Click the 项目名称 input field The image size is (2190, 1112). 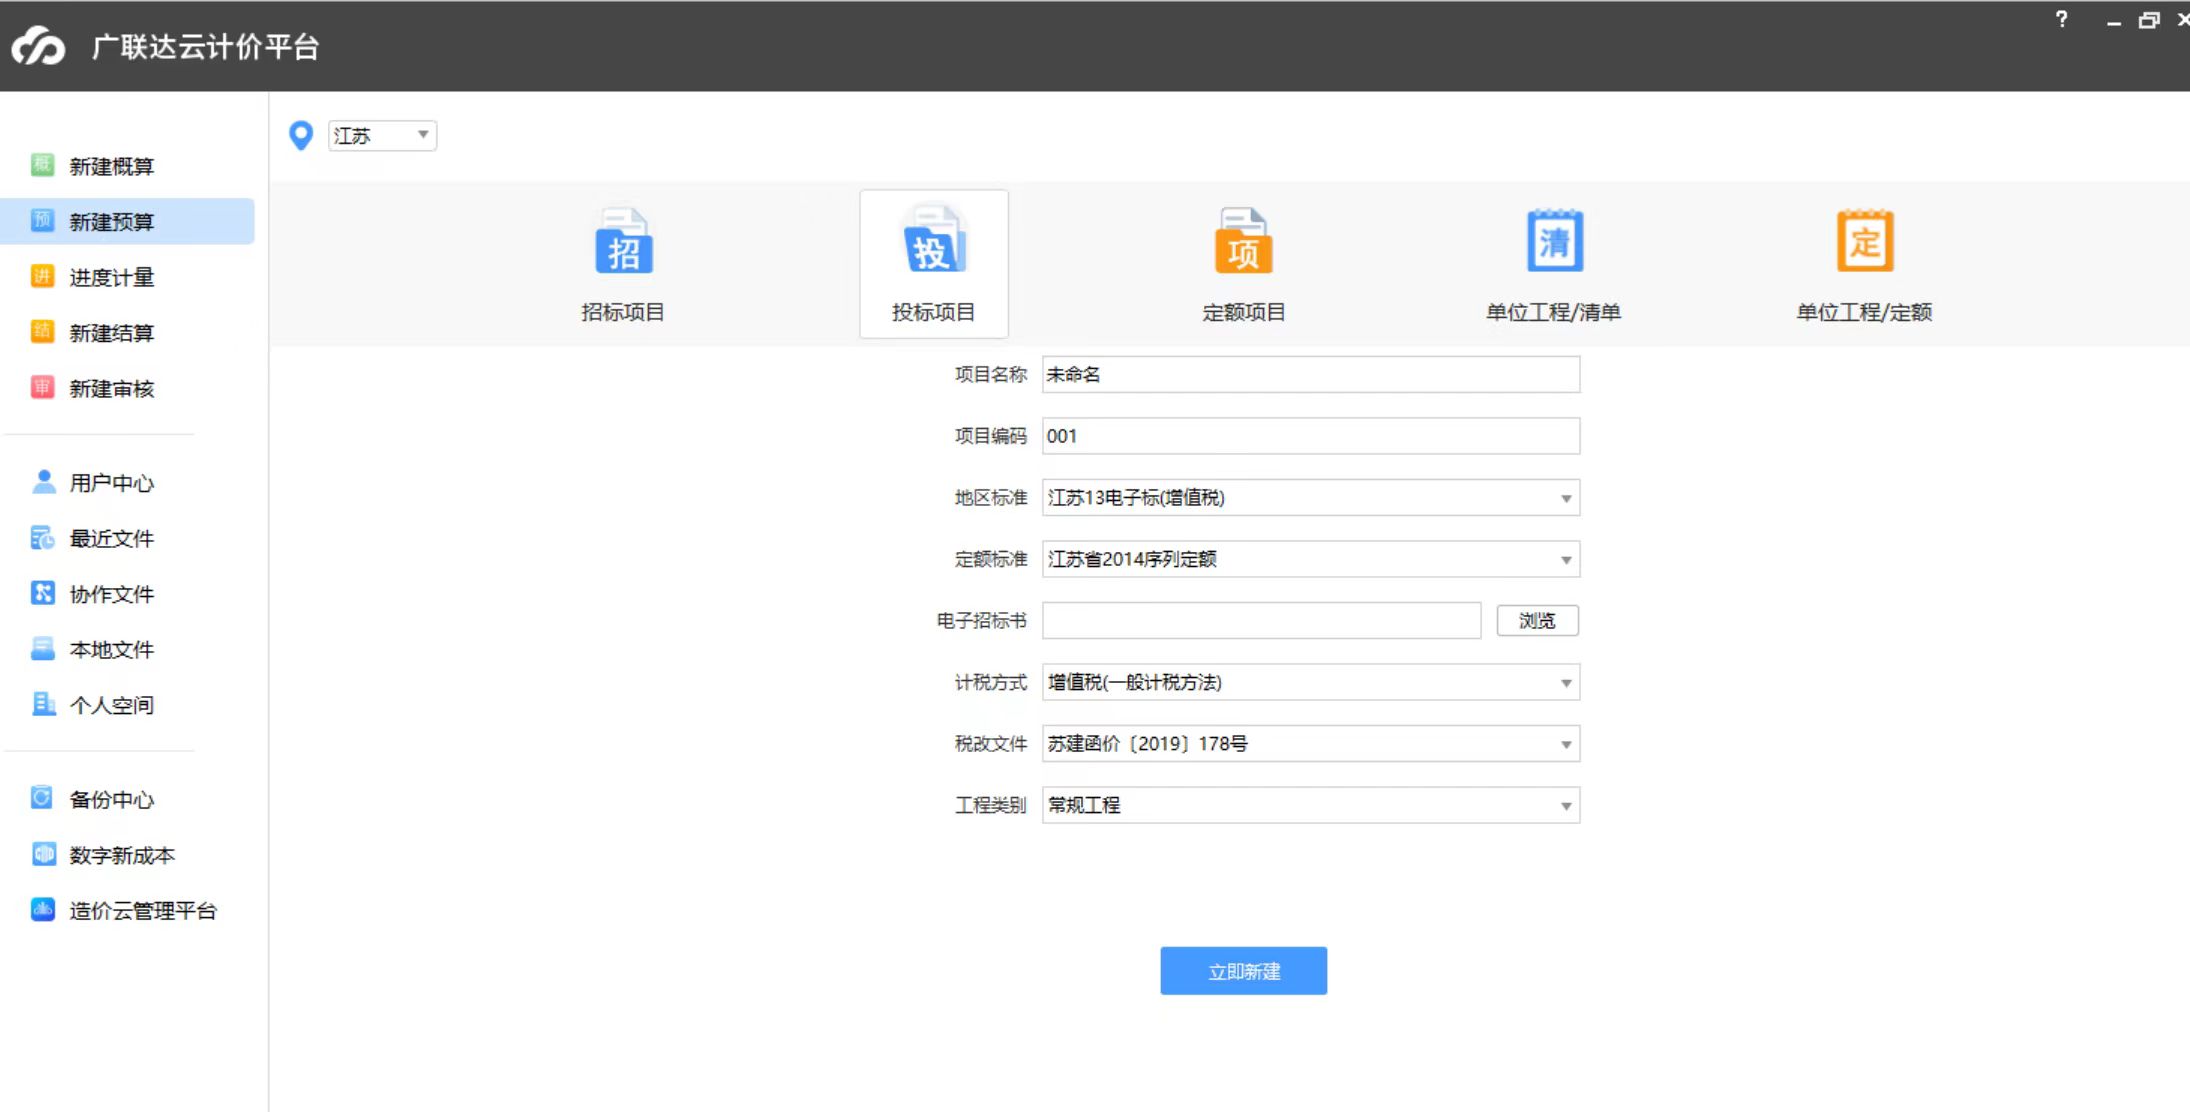point(1310,374)
